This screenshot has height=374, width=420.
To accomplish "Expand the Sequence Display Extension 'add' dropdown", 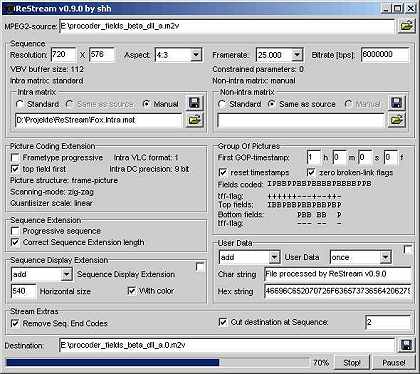I will (66, 274).
